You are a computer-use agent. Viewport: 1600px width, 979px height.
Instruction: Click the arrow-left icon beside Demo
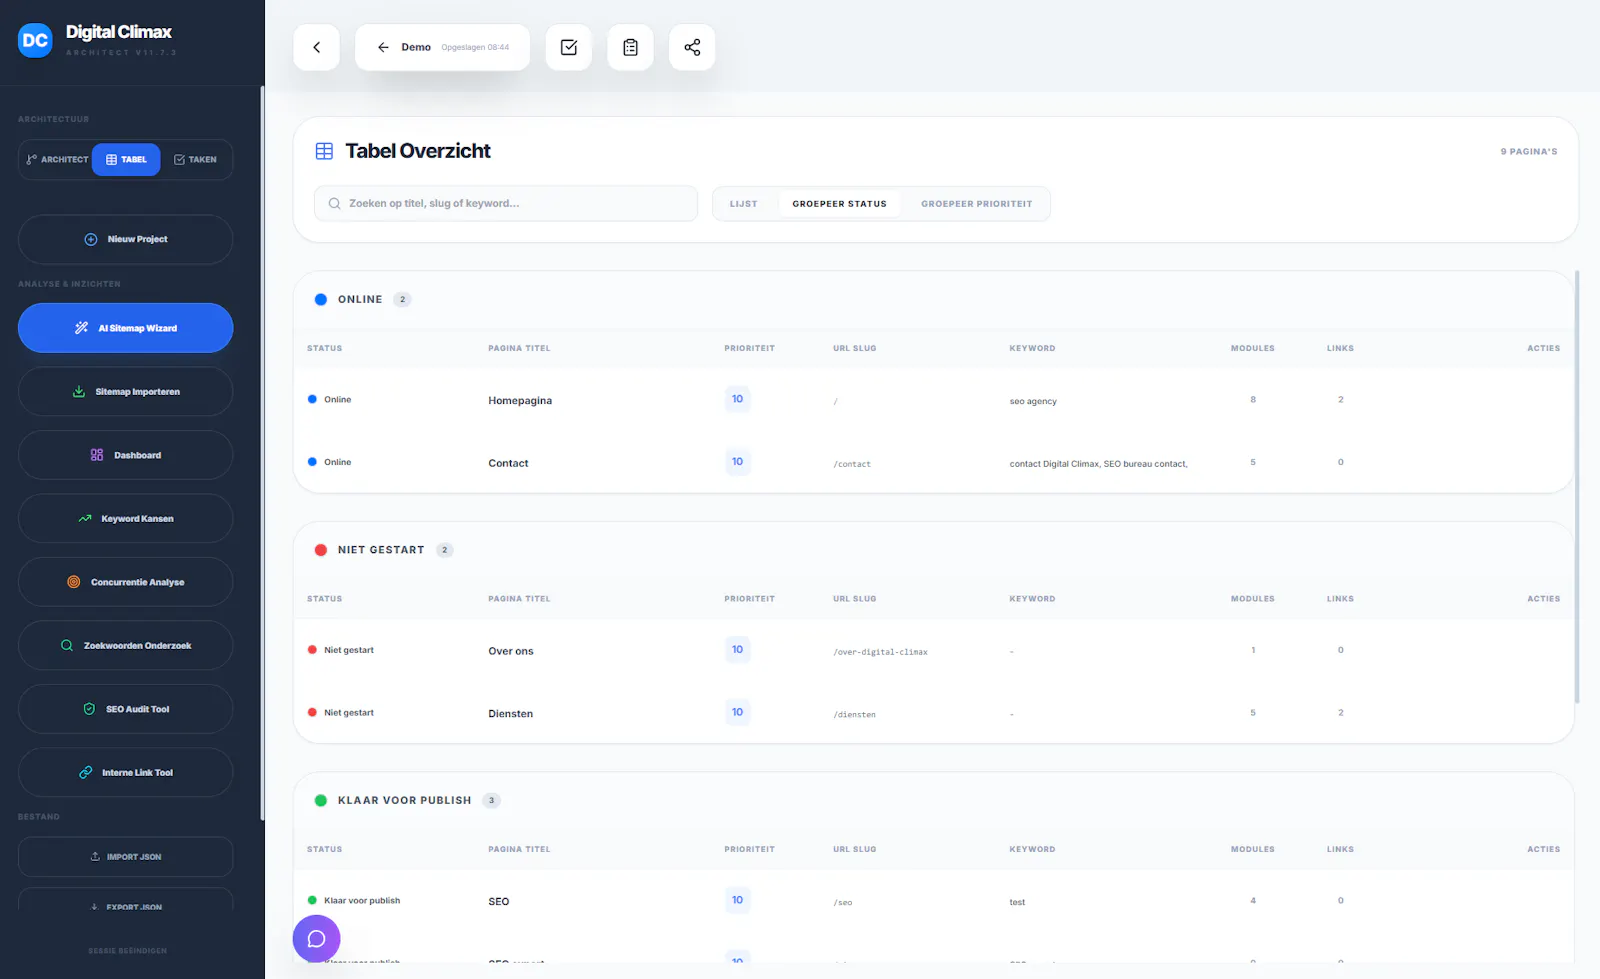383,47
